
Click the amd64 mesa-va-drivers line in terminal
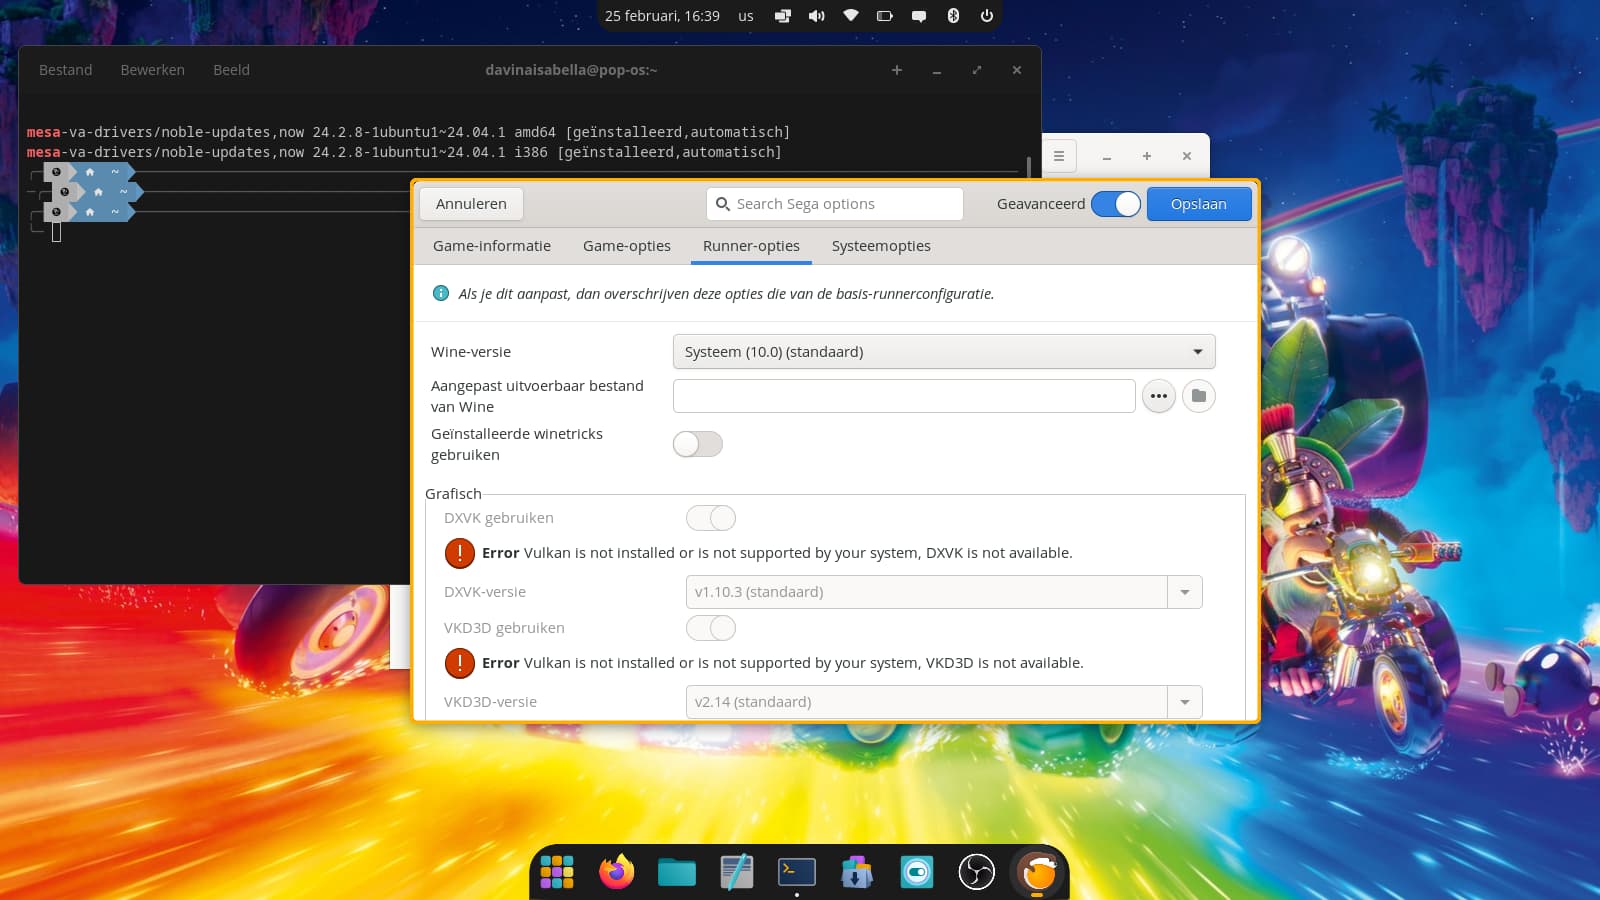pyautogui.click(x=408, y=132)
